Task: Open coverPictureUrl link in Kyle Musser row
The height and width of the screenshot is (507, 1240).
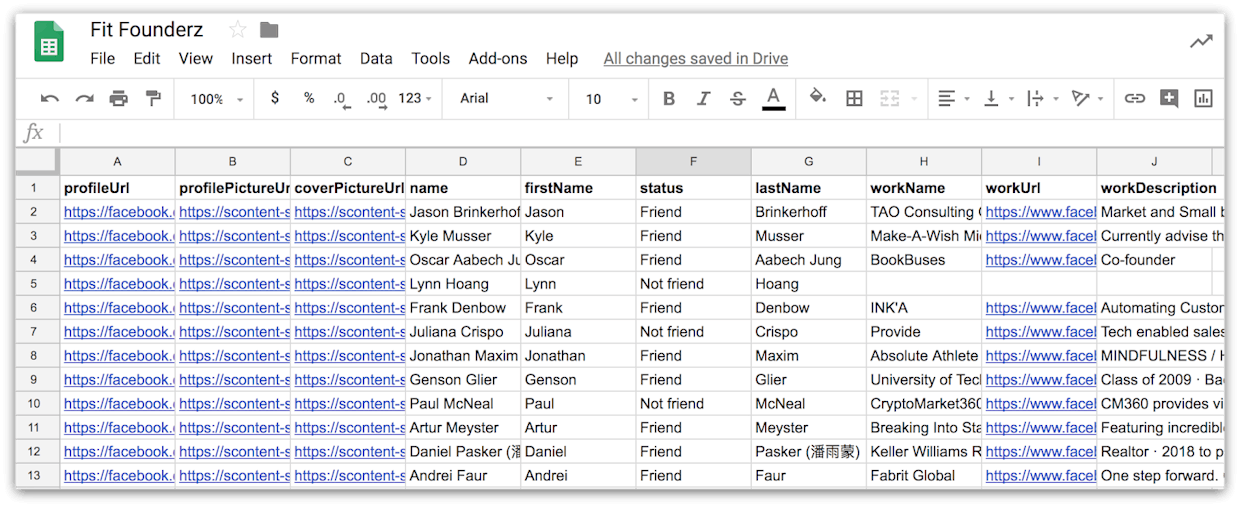Action: [348, 236]
